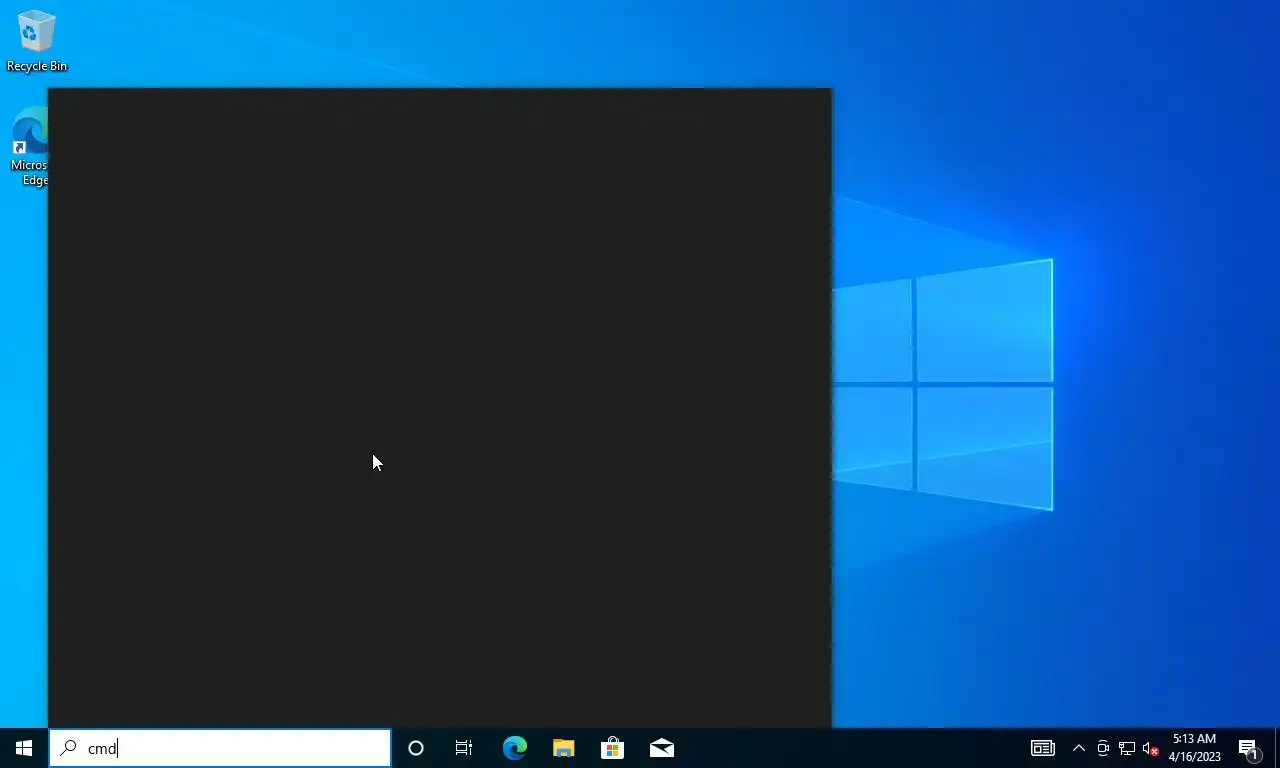
Task: Click the Meet Now tray icon
Action: click(x=1103, y=748)
